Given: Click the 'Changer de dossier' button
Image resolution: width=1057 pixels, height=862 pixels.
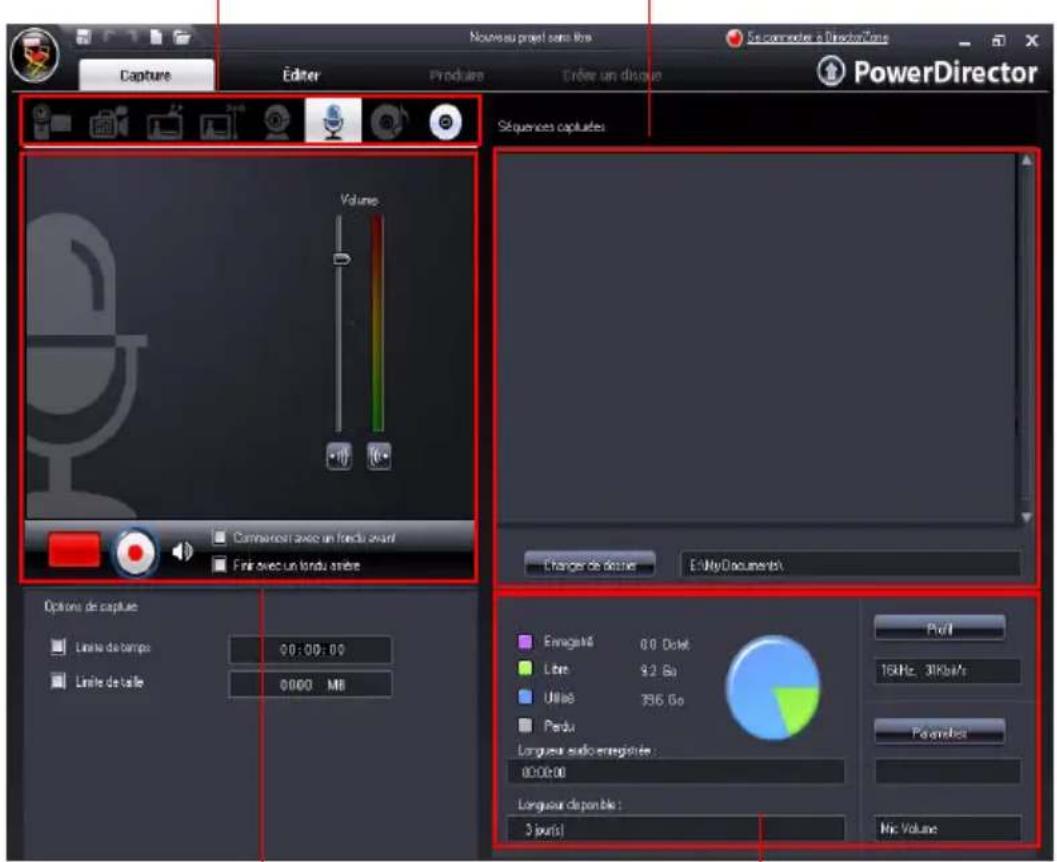Looking at the screenshot, I should (590, 565).
